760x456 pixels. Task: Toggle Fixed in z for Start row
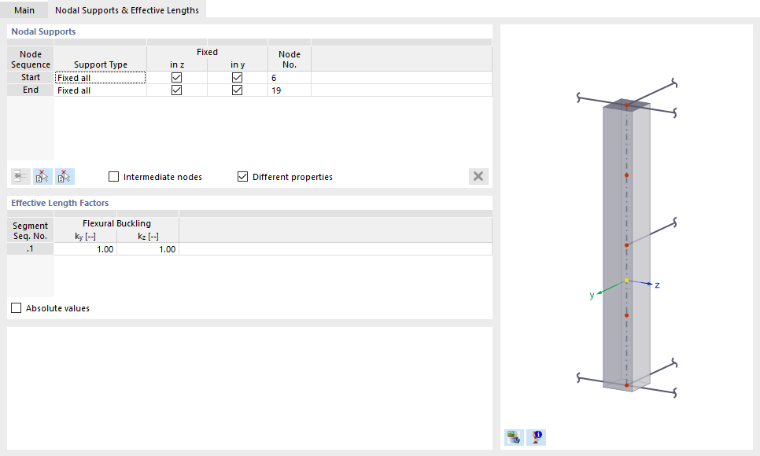(x=176, y=78)
